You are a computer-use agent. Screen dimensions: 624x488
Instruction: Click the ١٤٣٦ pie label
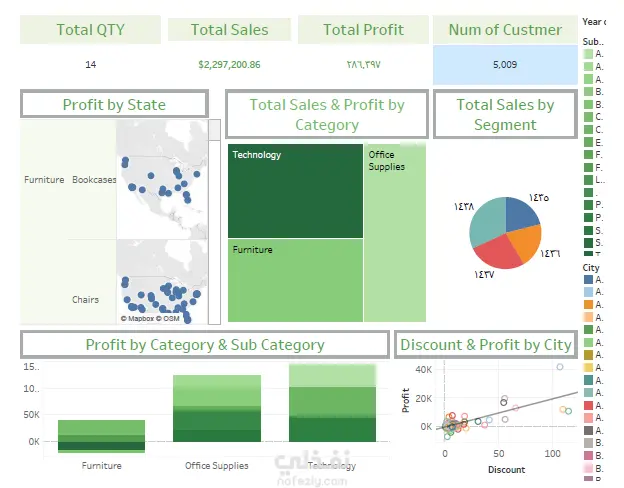[x=550, y=253]
